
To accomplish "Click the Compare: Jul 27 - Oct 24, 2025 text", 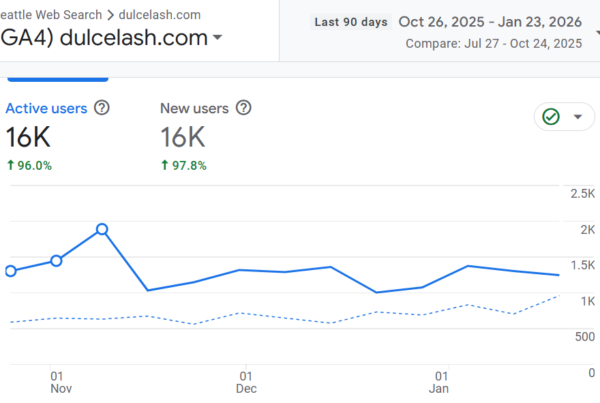I will (x=495, y=44).
